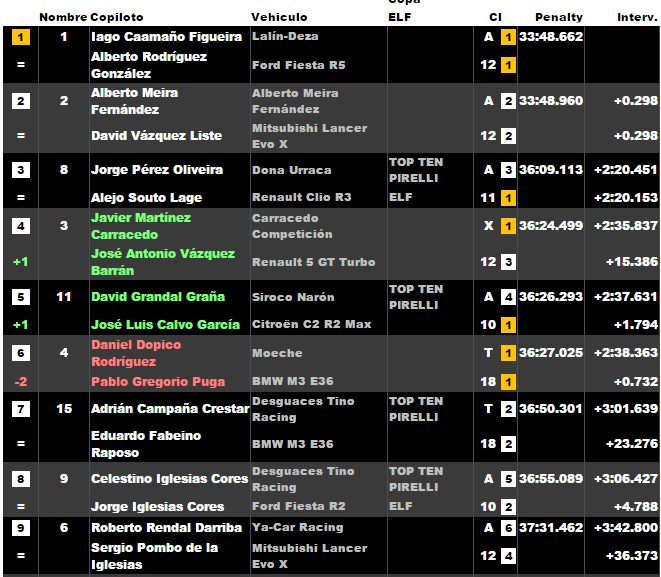Click the Interv. column header
Image resolution: width=661 pixels, height=577 pixels.
637,17
